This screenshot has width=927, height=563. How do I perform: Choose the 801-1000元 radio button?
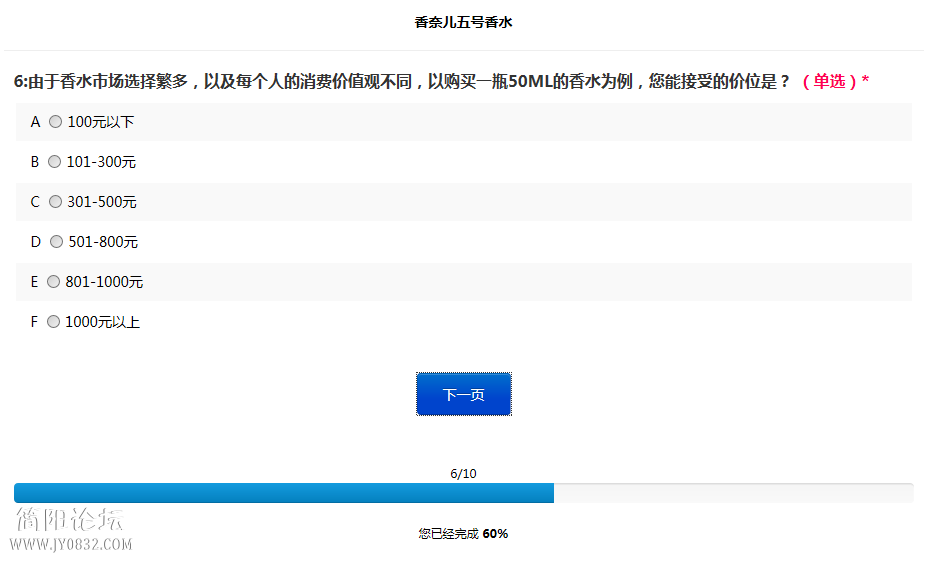pyautogui.click(x=53, y=282)
